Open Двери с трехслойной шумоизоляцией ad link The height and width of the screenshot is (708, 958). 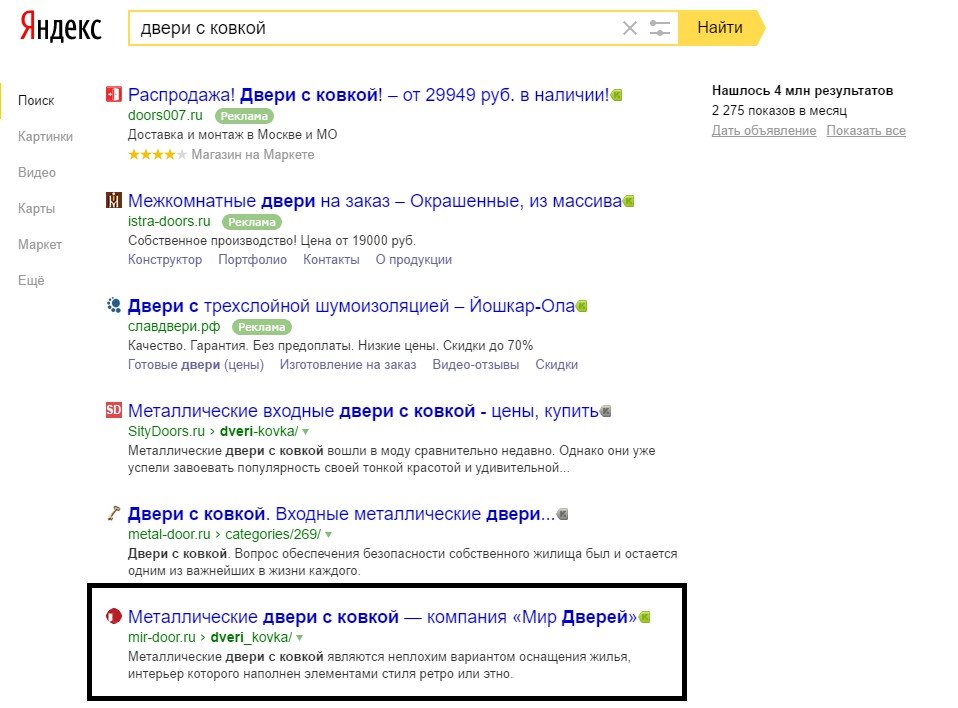351,305
